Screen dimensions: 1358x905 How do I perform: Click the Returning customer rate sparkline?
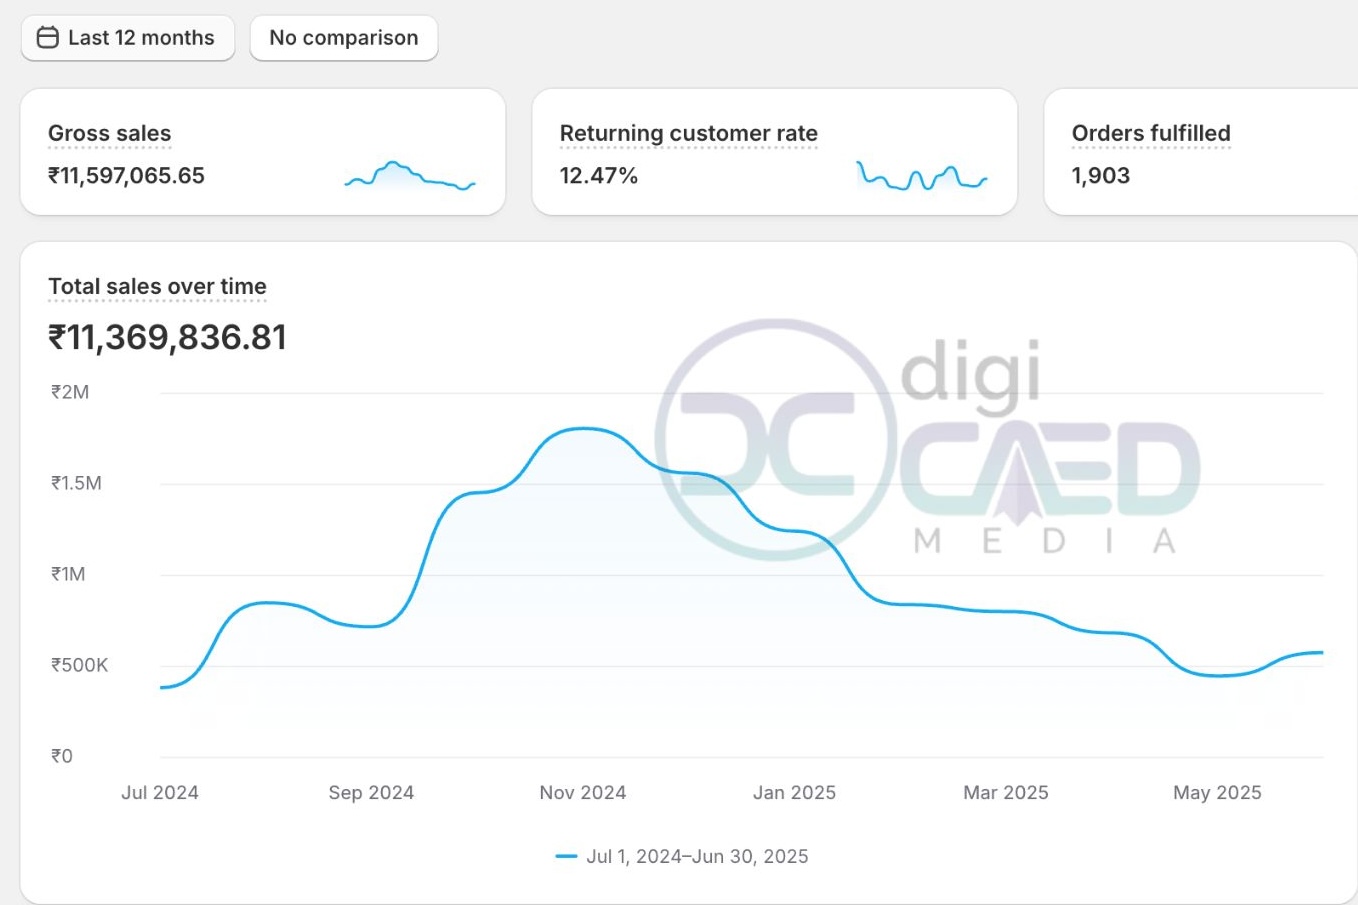point(922,176)
